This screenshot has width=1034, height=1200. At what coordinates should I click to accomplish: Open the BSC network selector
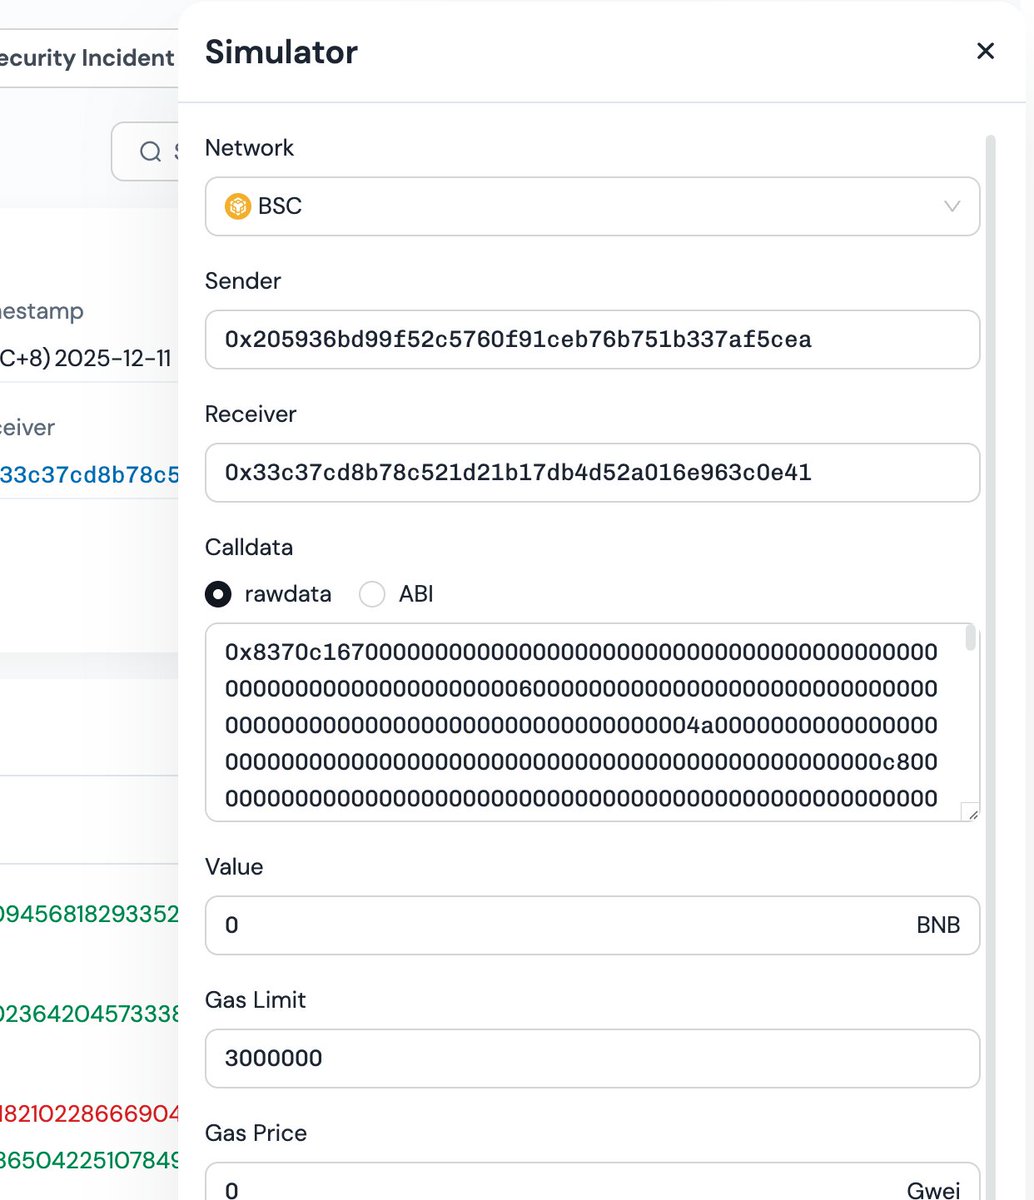[x=592, y=206]
